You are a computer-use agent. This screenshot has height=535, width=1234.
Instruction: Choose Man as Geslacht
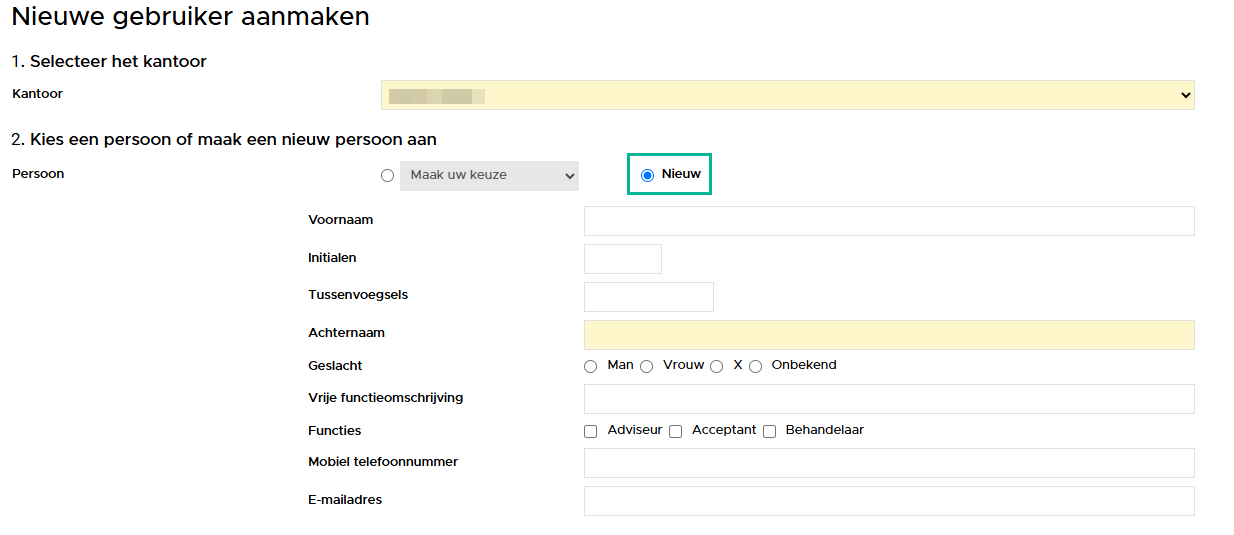point(590,367)
